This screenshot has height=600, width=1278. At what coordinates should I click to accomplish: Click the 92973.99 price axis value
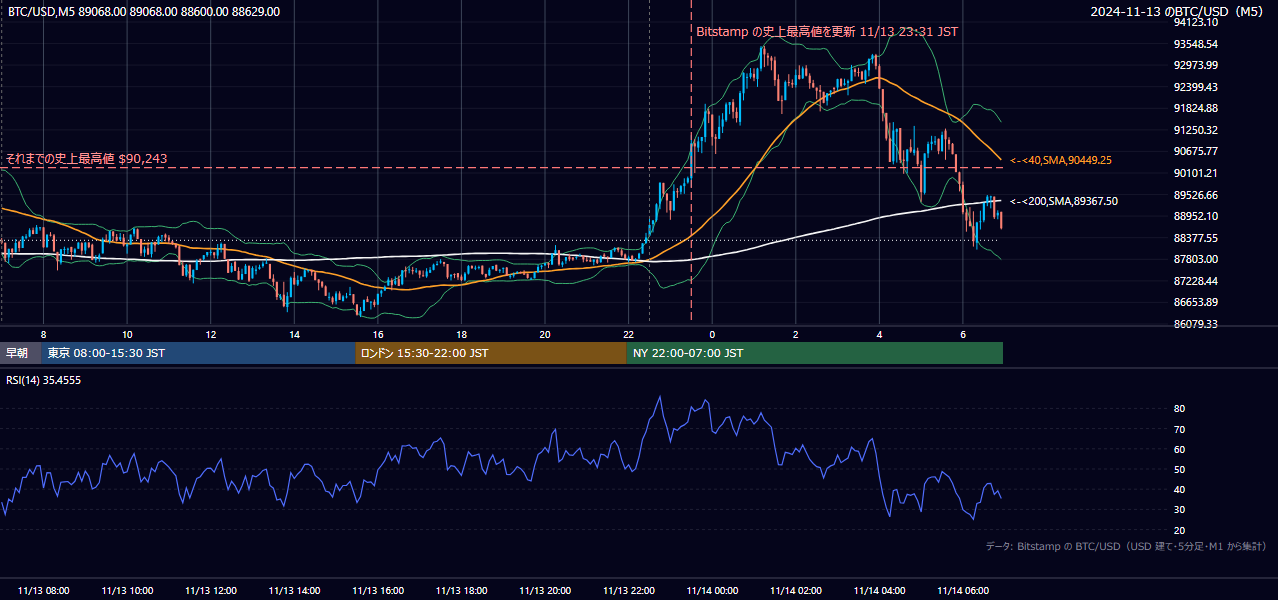tap(1196, 65)
